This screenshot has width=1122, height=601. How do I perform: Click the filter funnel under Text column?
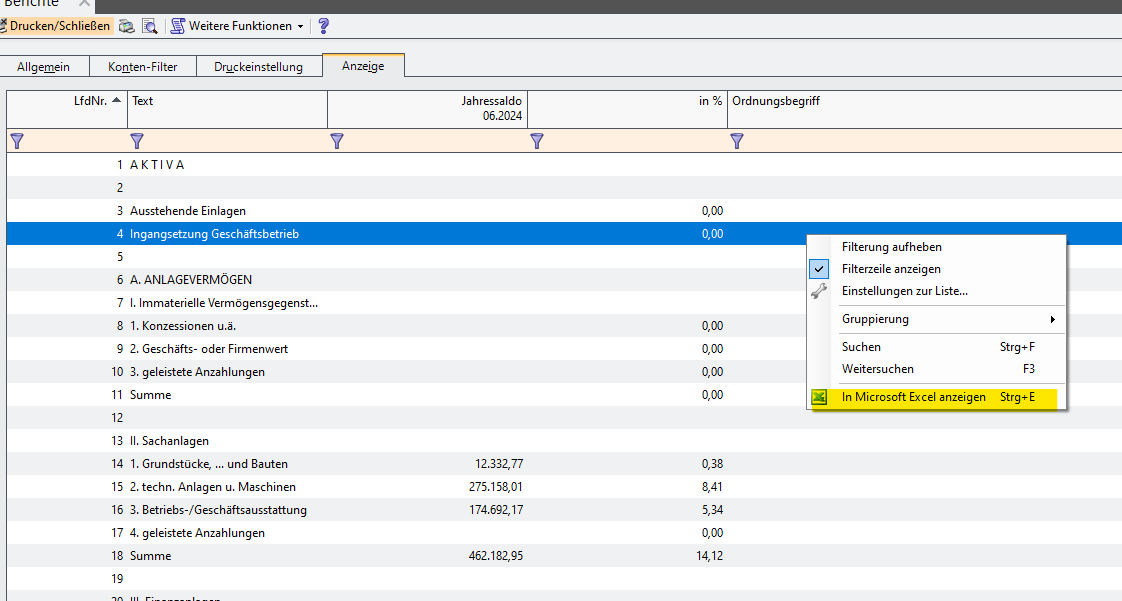click(x=137, y=141)
